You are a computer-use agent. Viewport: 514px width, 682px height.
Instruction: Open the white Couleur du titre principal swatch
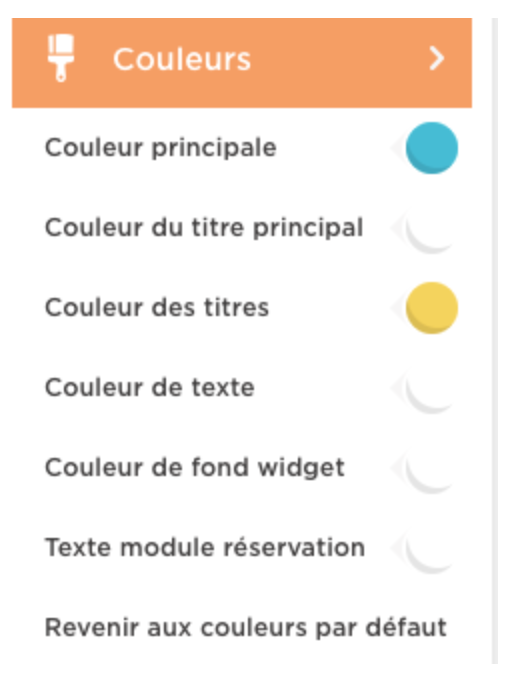[432, 228]
